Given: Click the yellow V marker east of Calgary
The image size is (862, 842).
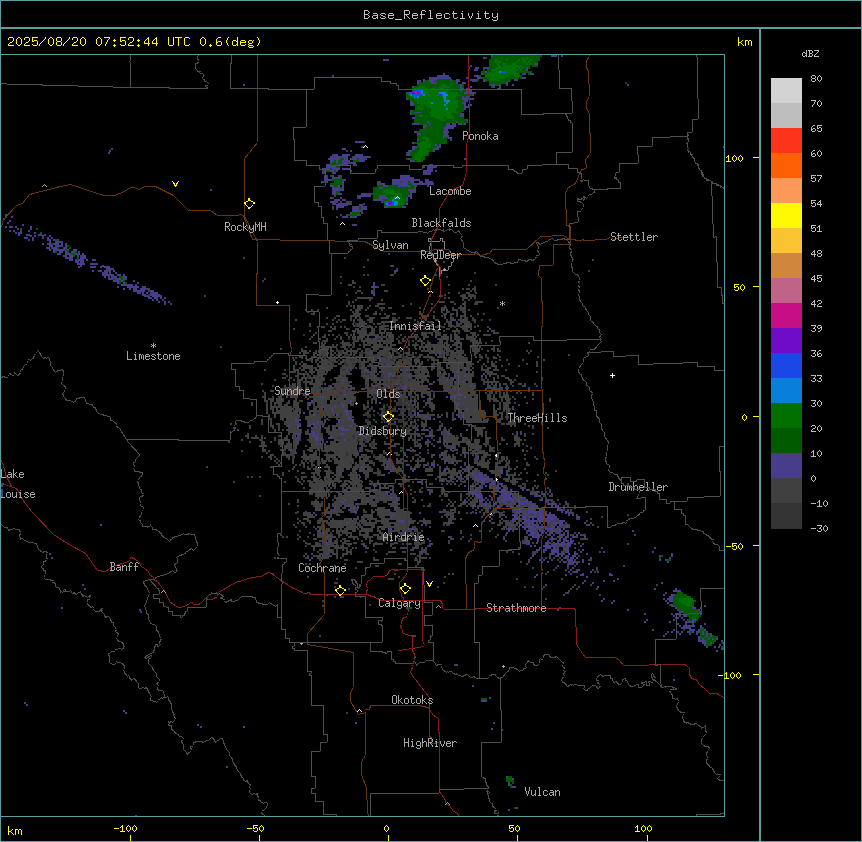Looking at the screenshot, I should click(x=429, y=584).
